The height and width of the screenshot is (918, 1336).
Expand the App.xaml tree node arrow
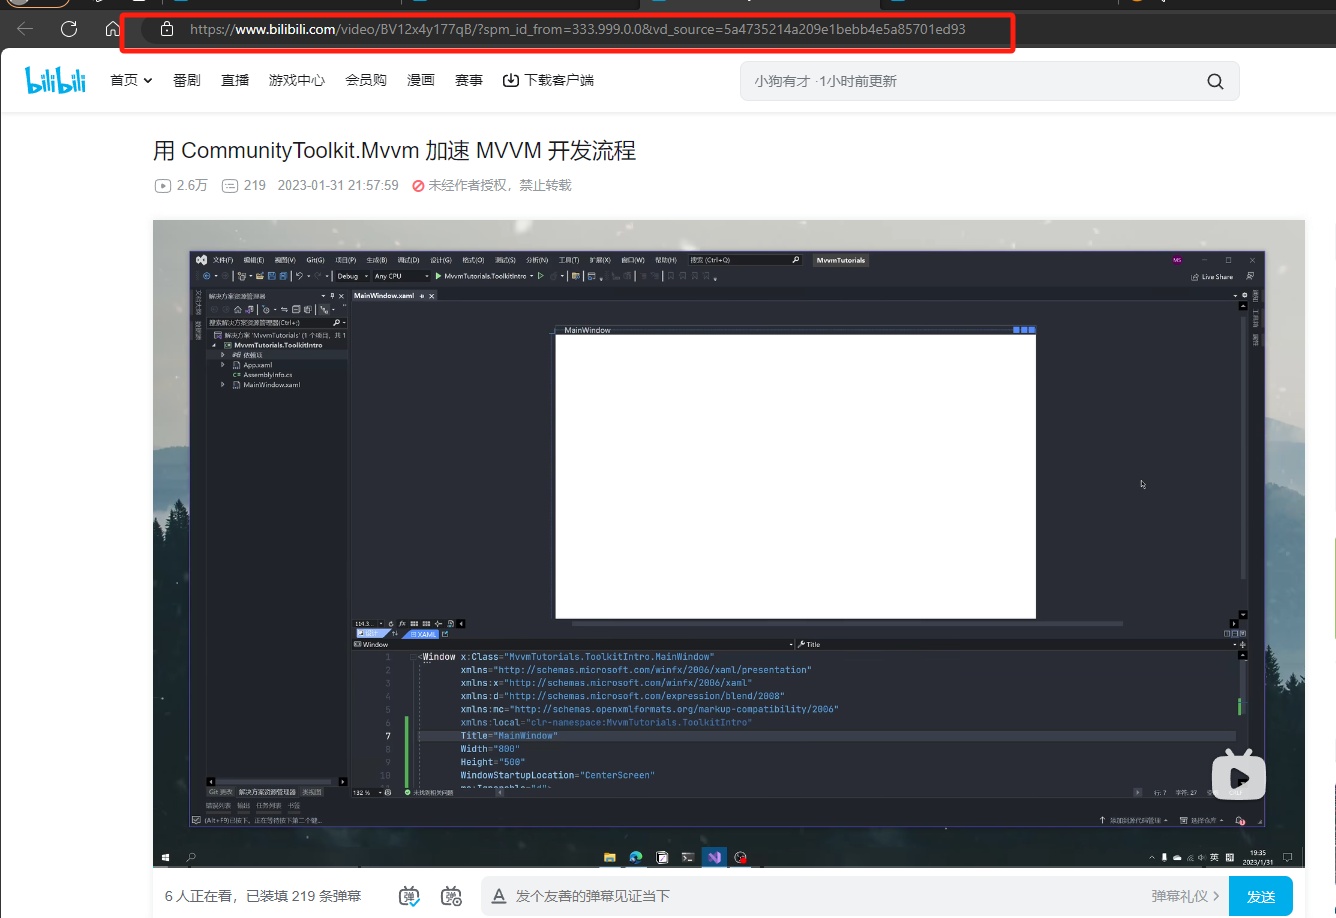pos(222,365)
